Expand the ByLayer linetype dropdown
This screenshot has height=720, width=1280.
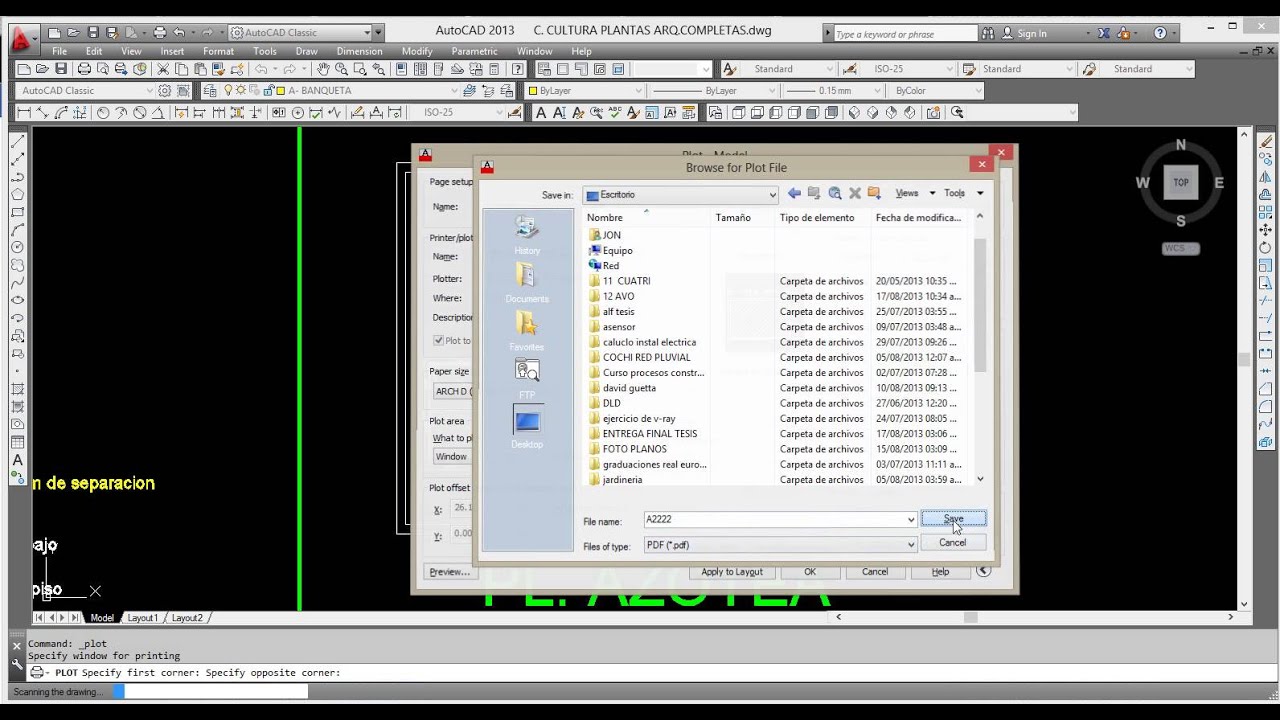pos(770,90)
